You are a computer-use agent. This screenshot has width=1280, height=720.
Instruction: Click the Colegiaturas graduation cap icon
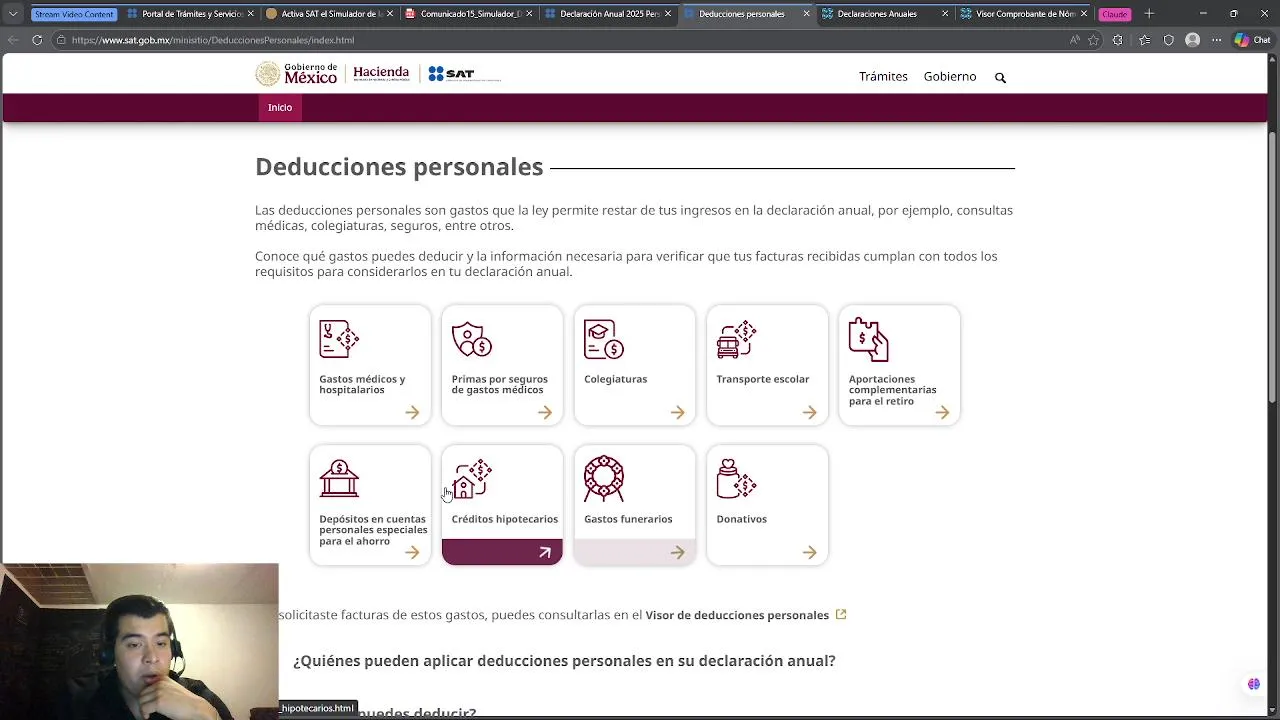tap(604, 340)
